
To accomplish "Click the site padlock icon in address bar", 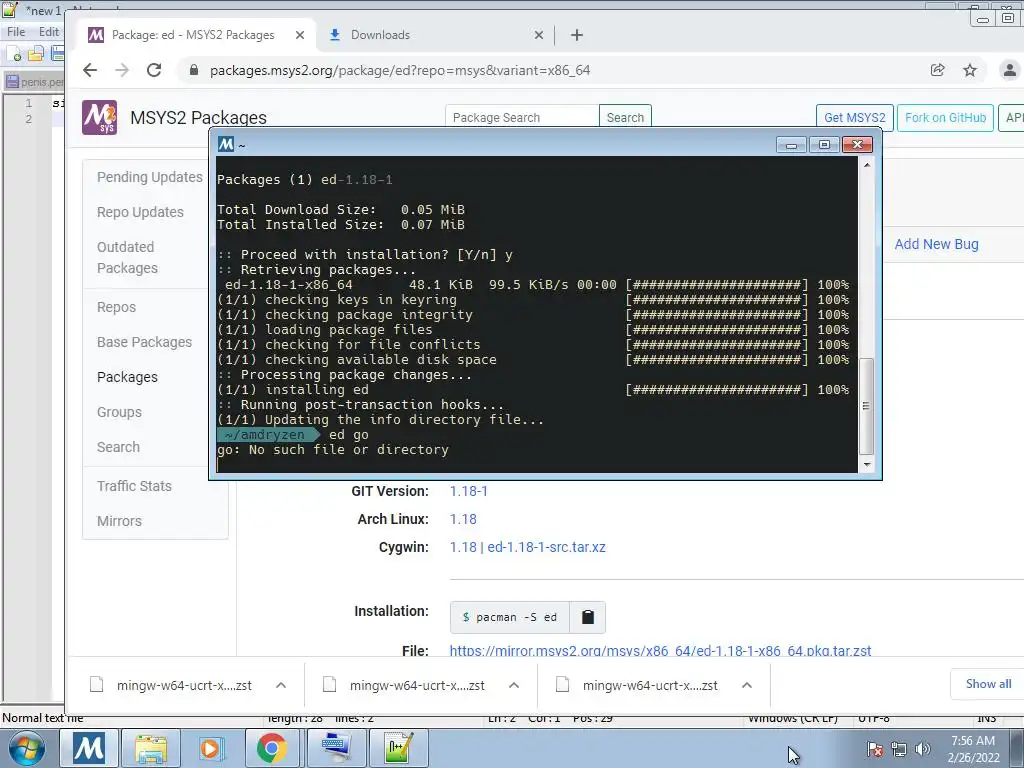I will [193, 70].
